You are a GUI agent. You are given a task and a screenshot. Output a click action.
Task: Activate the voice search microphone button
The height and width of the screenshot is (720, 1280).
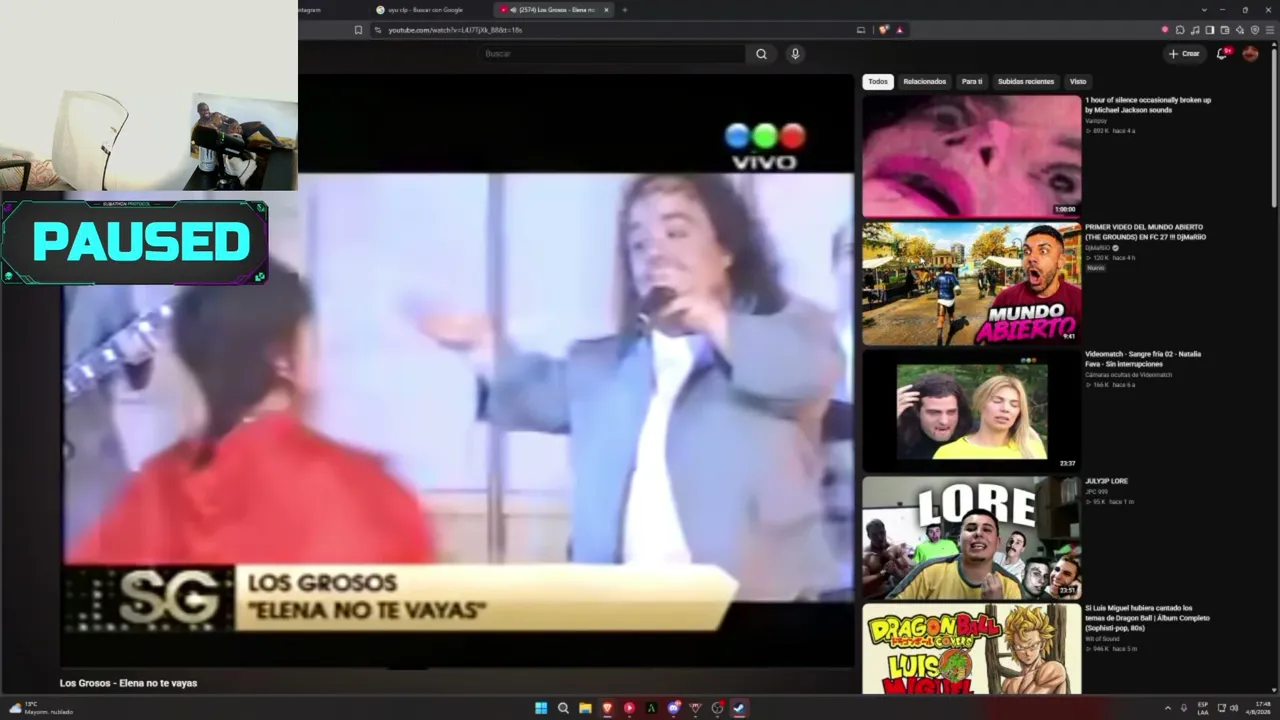tap(795, 54)
